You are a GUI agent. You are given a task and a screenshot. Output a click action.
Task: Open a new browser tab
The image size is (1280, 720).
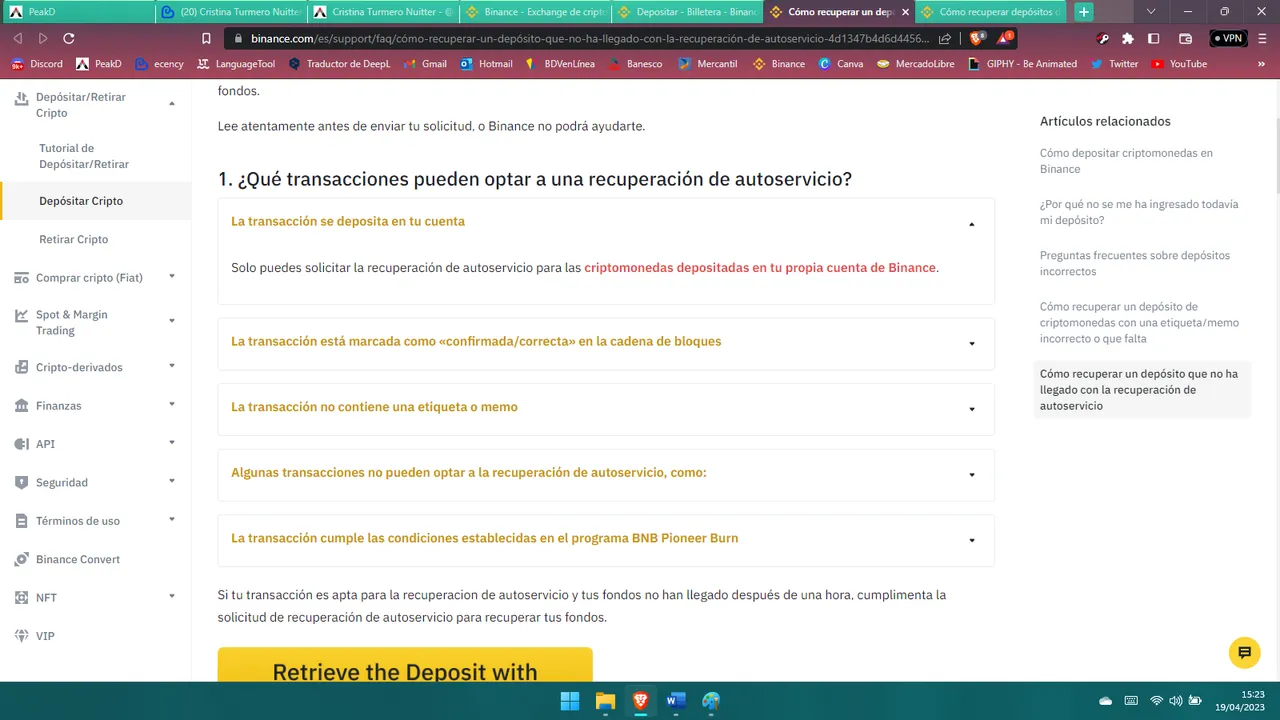[1083, 12]
